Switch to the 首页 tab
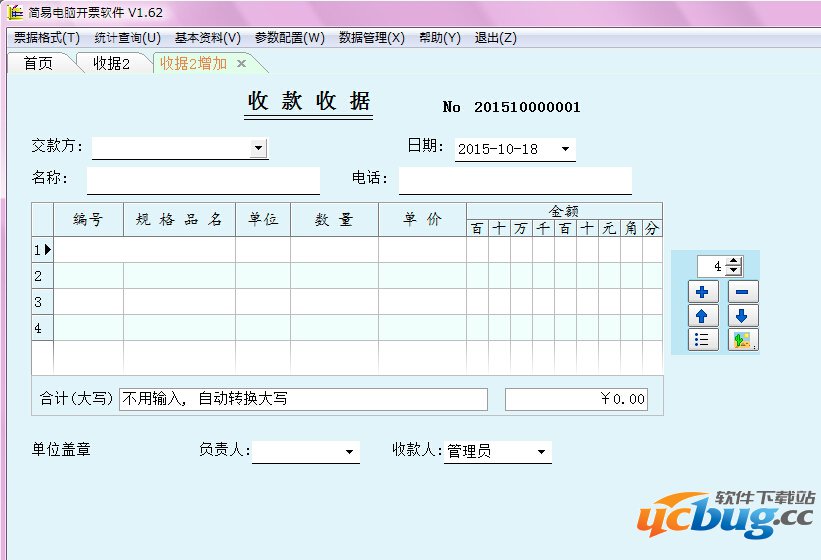Viewport: 821px width, 560px height. pos(39,63)
